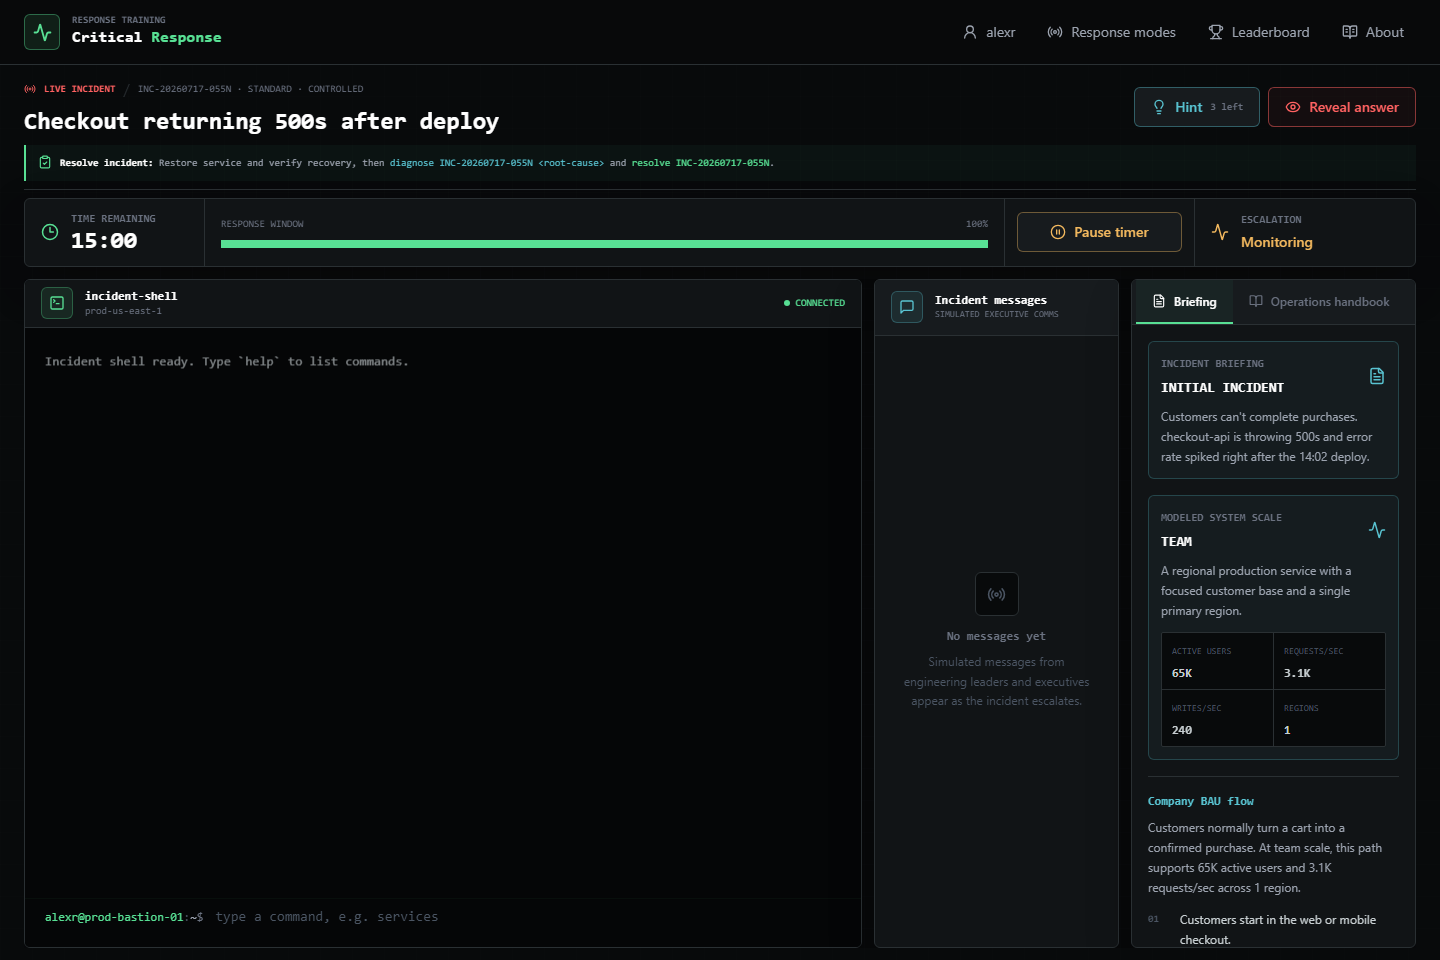Click the book icon in Operations handbook tab
This screenshot has height=960, width=1440.
[x=1256, y=301]
